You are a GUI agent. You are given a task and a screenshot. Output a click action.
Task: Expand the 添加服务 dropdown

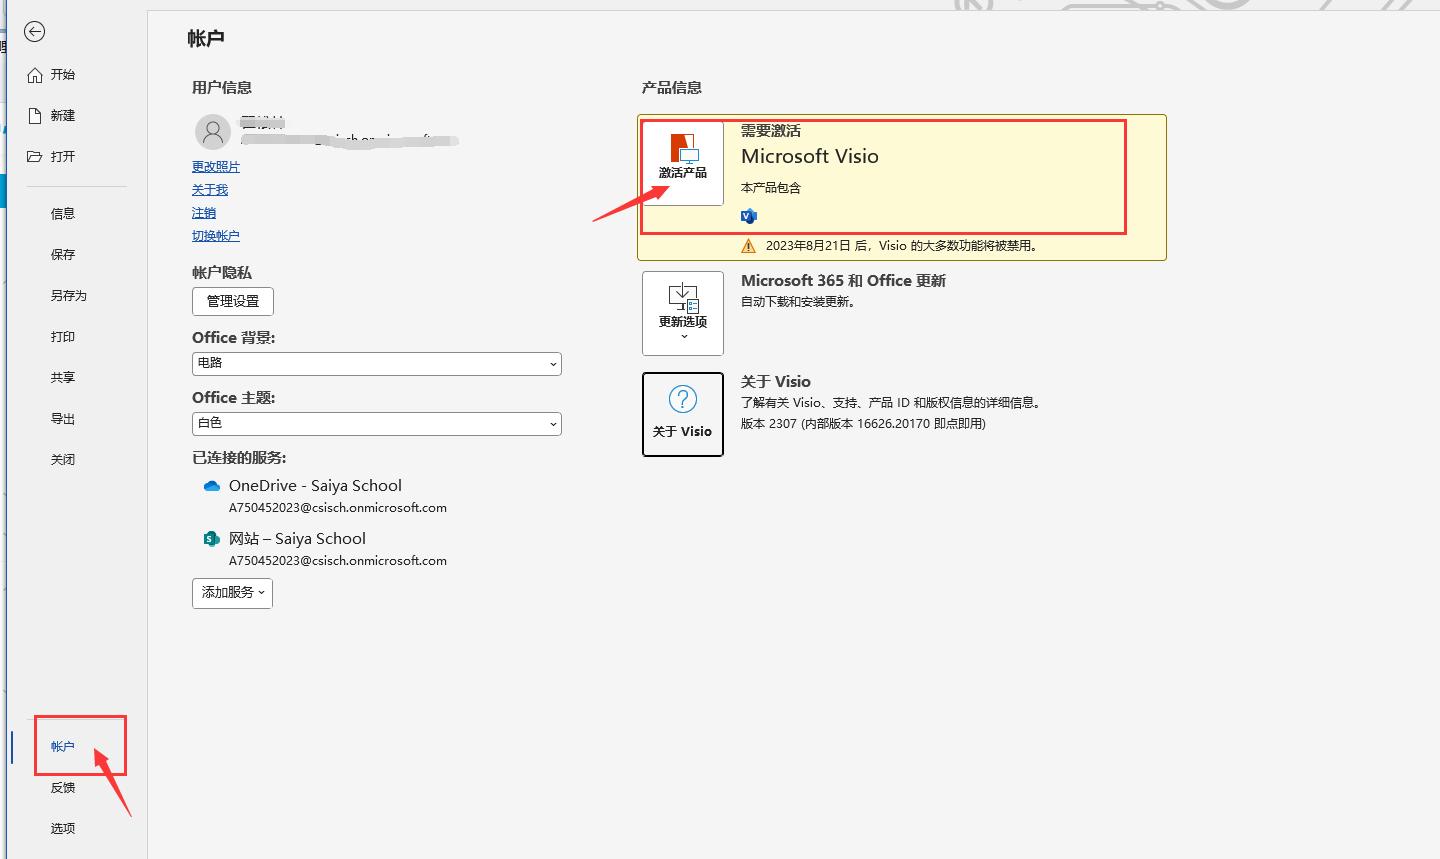[231, 592]
